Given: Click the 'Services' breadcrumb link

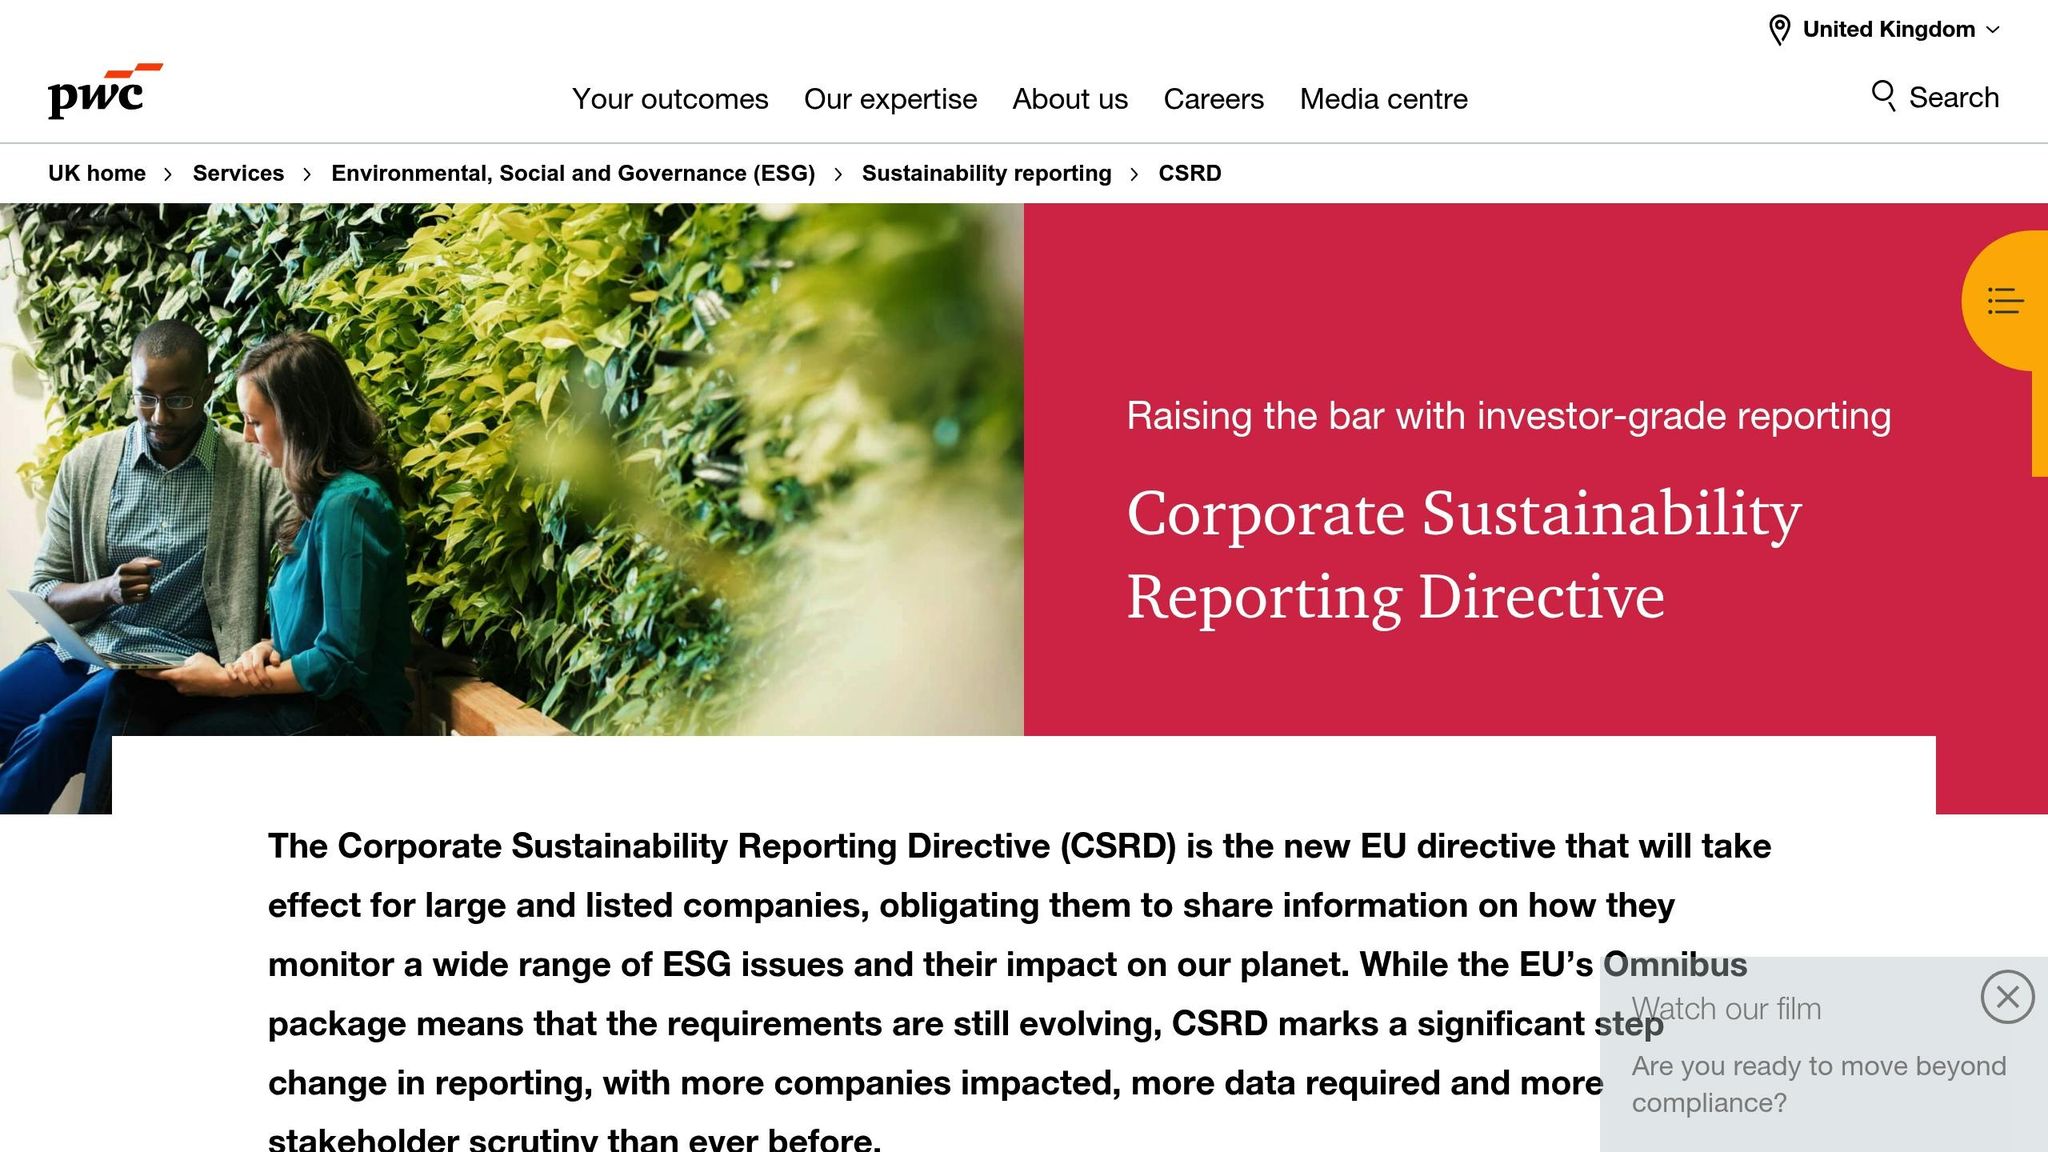Looking at the screenshot, I should click(x=239, y=173).
